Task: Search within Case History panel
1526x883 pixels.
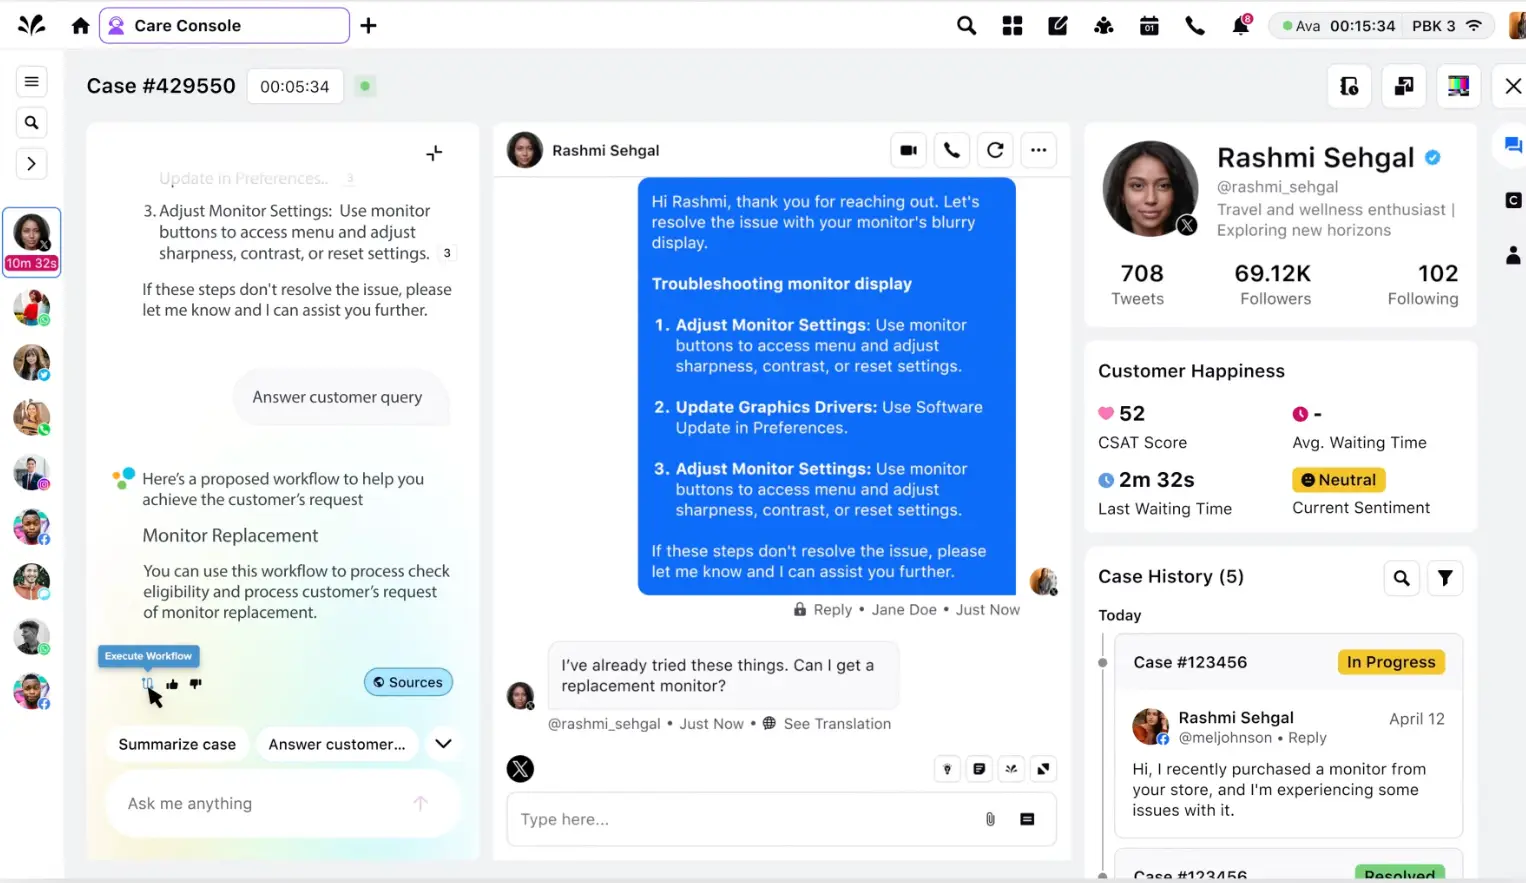Action: tap(1401, 578)
